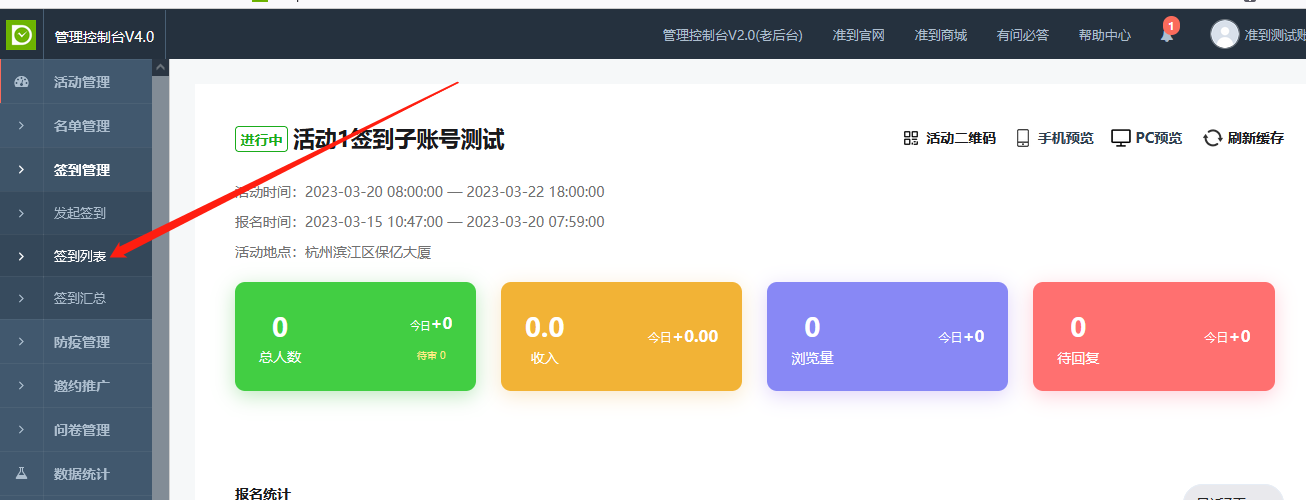The height and width of the screenshot is (500, 1306).
Task: Open the 防疫管理 sidebar menu
Action: coord(82,342)
